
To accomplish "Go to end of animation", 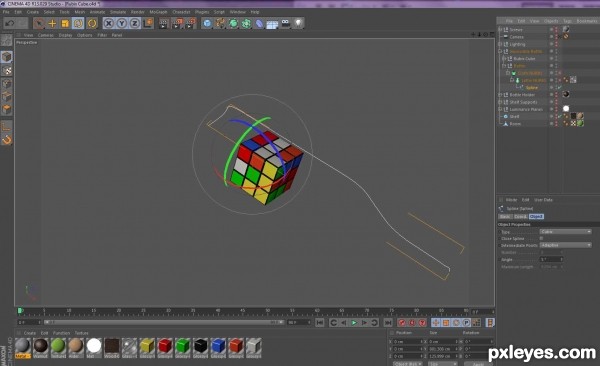I will (388, 323).
